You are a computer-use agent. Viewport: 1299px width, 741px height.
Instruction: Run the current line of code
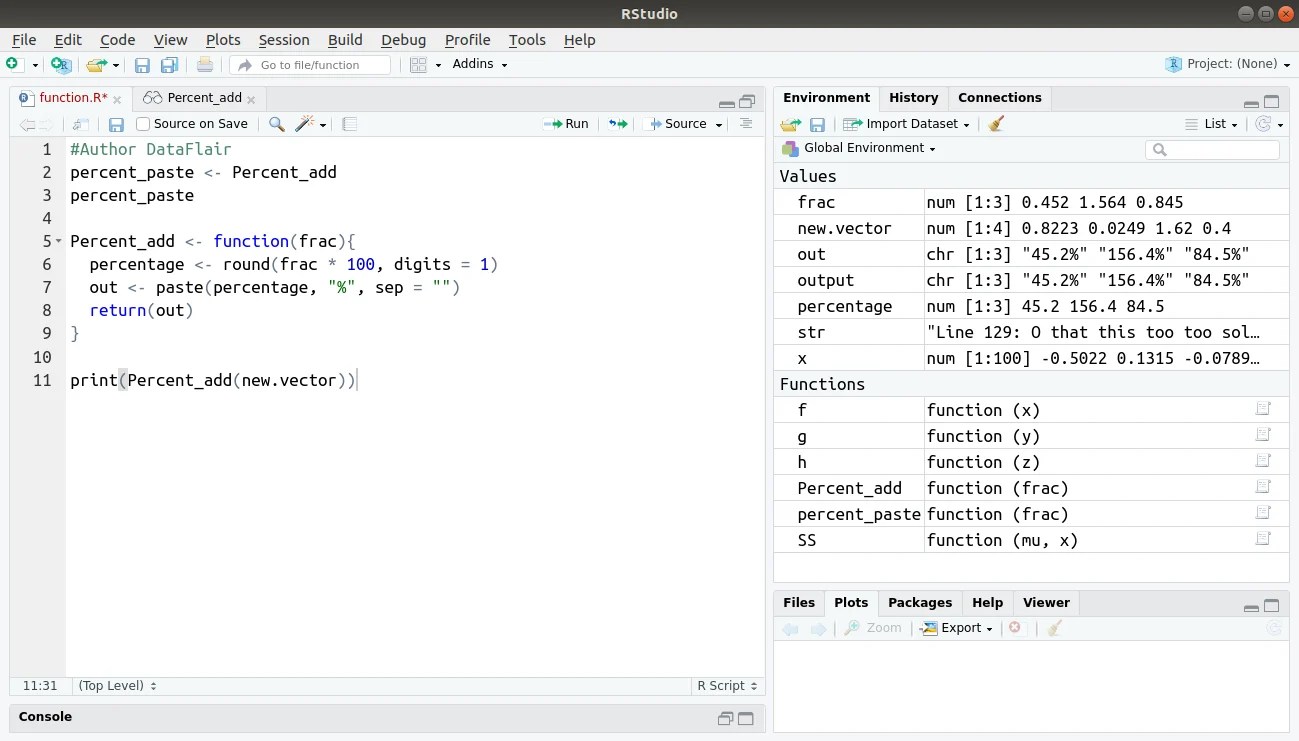tap(566, 123)
